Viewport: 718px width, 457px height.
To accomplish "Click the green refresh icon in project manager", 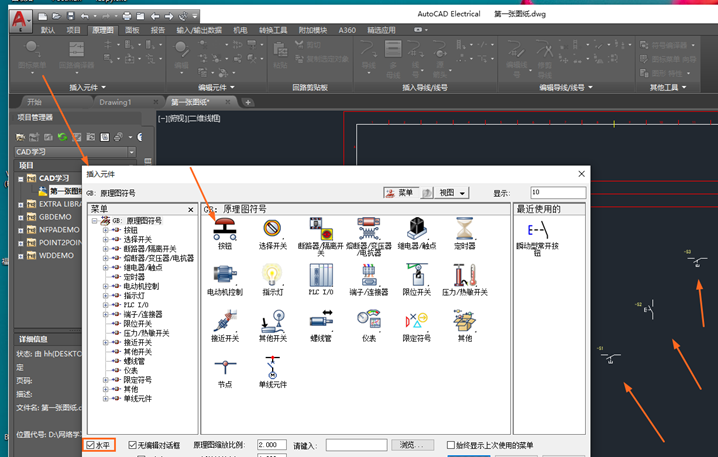I will (x=62, y=137).
